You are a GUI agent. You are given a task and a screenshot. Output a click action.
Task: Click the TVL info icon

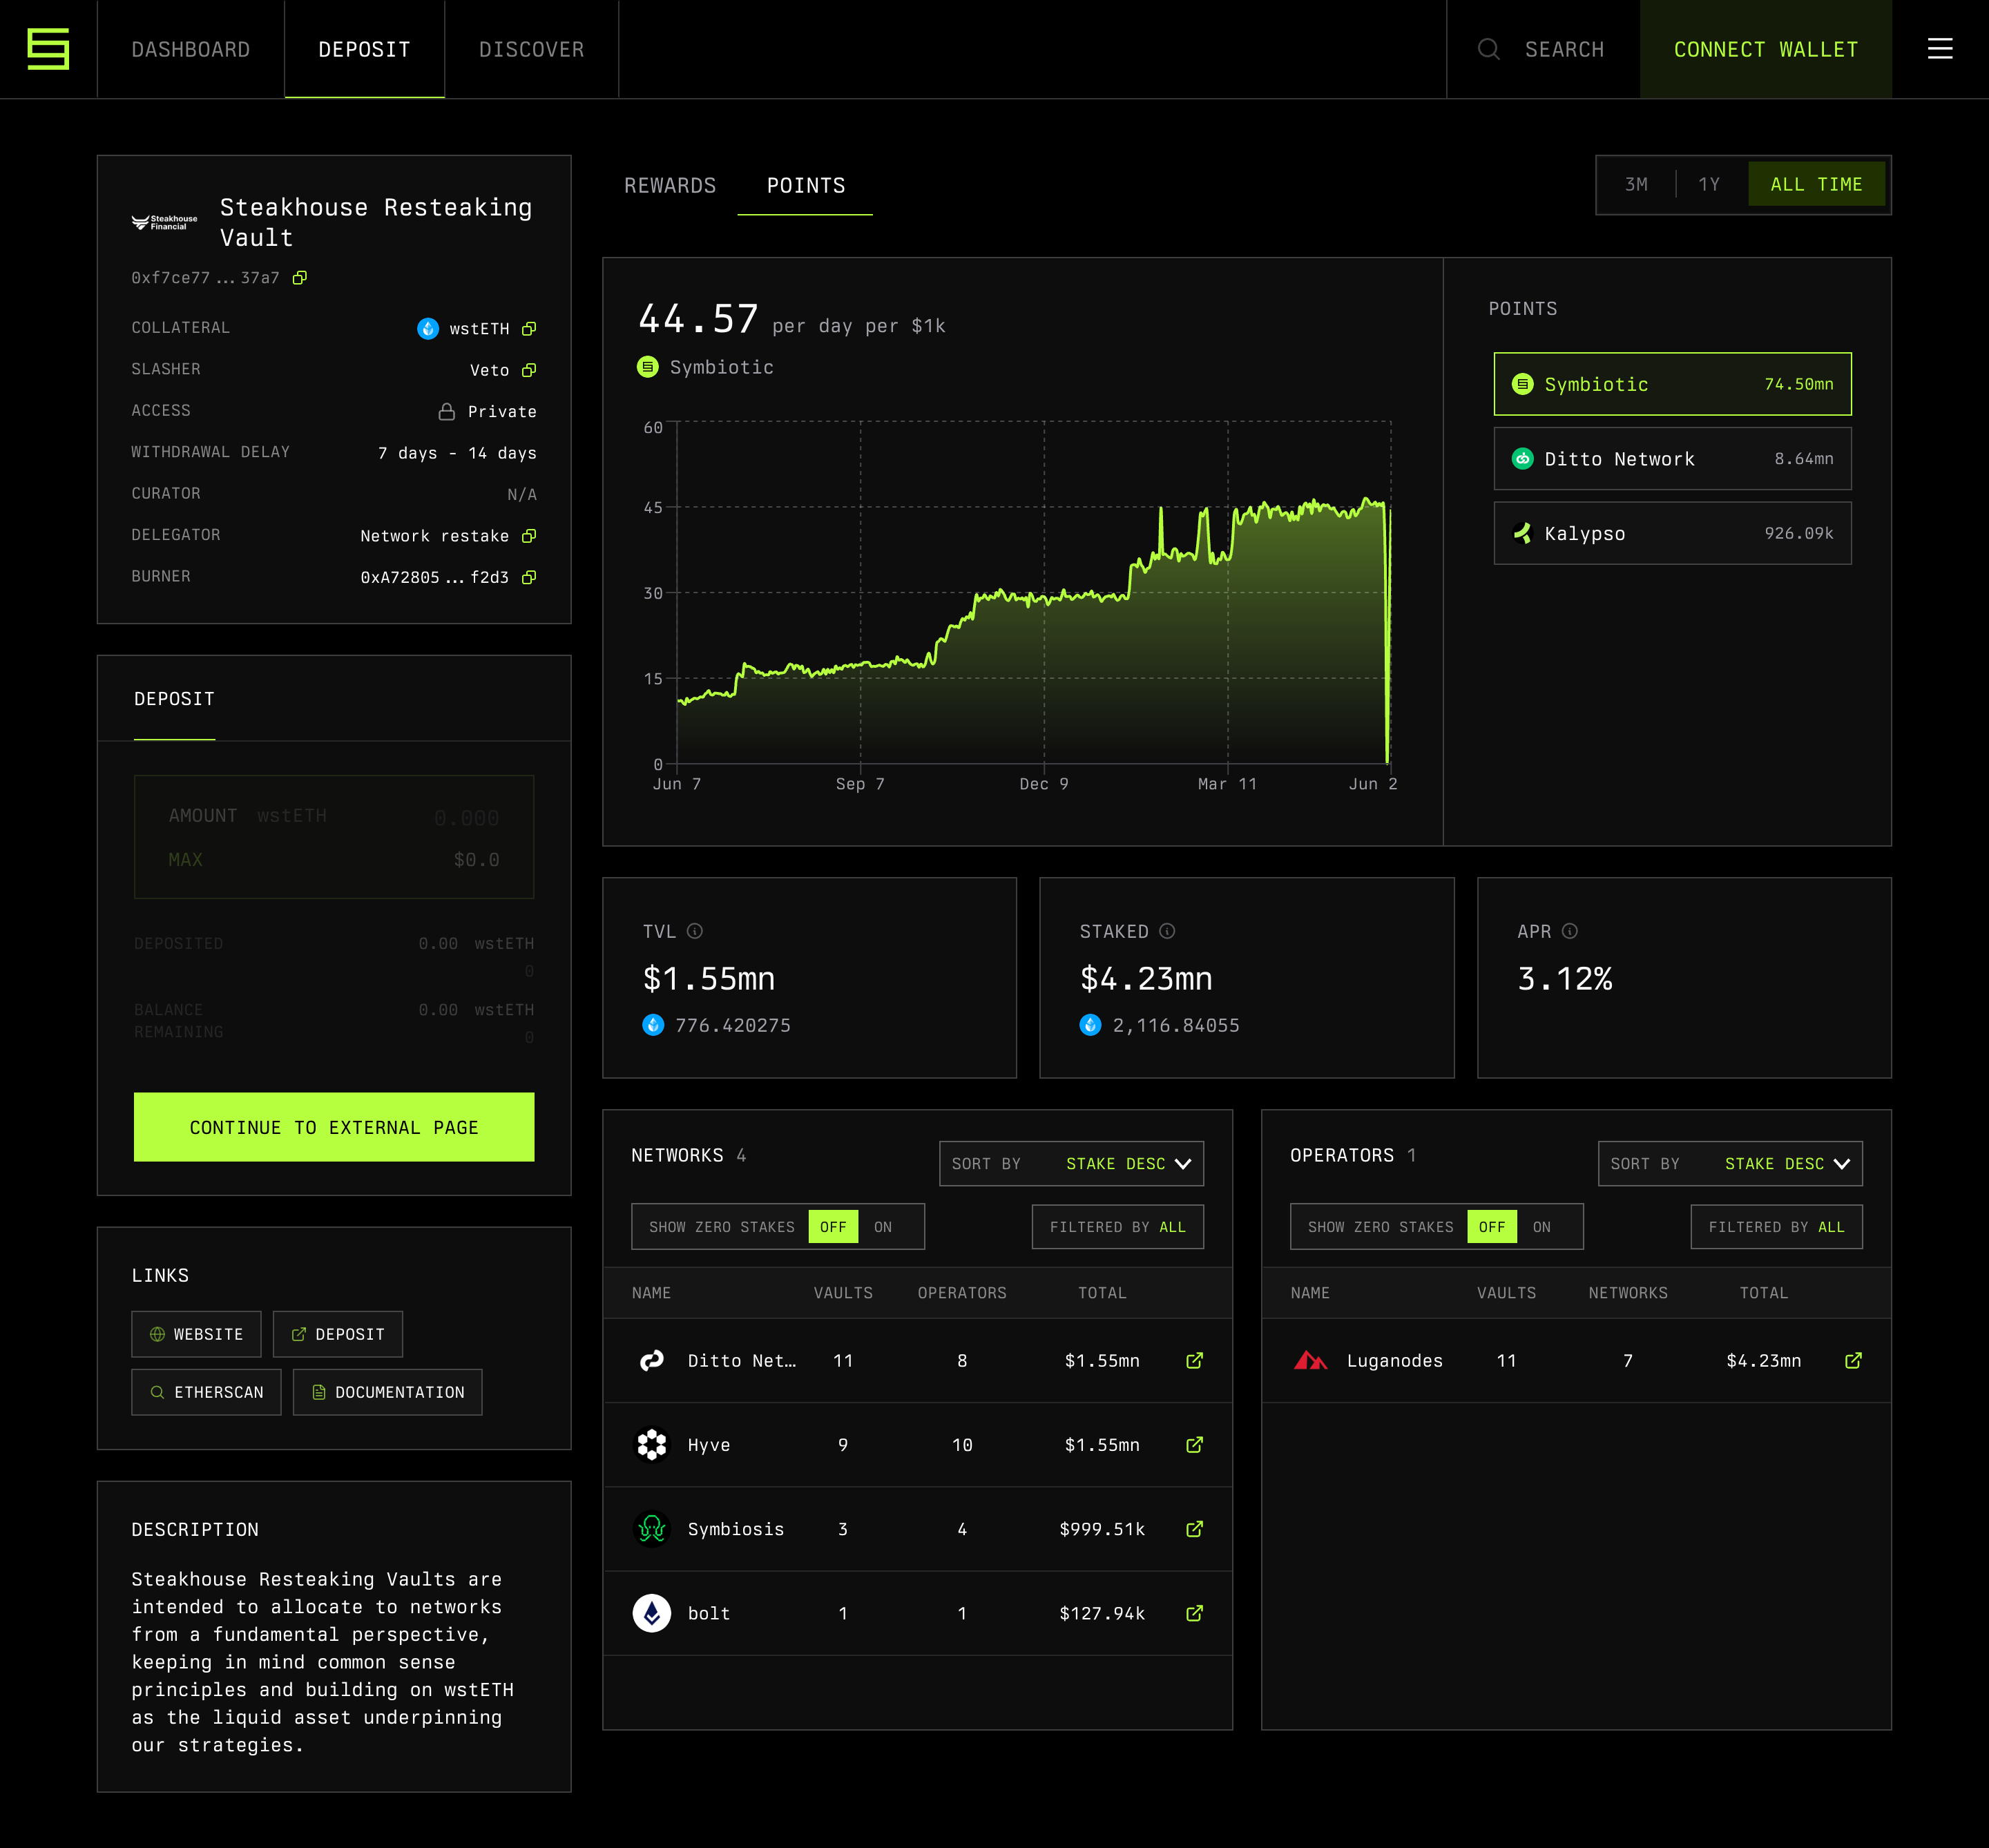695,931
